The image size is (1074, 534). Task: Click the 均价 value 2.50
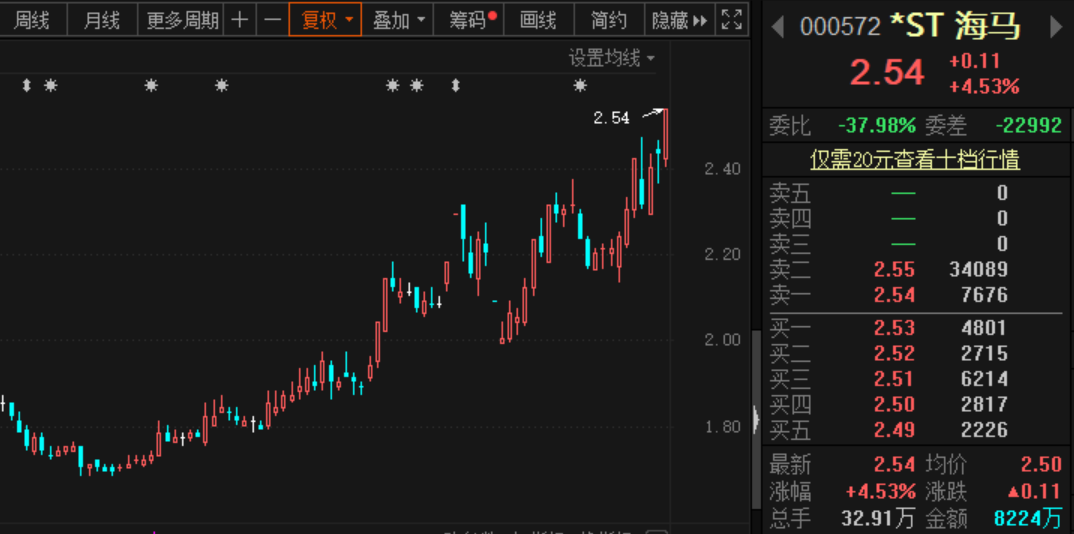1041,464
